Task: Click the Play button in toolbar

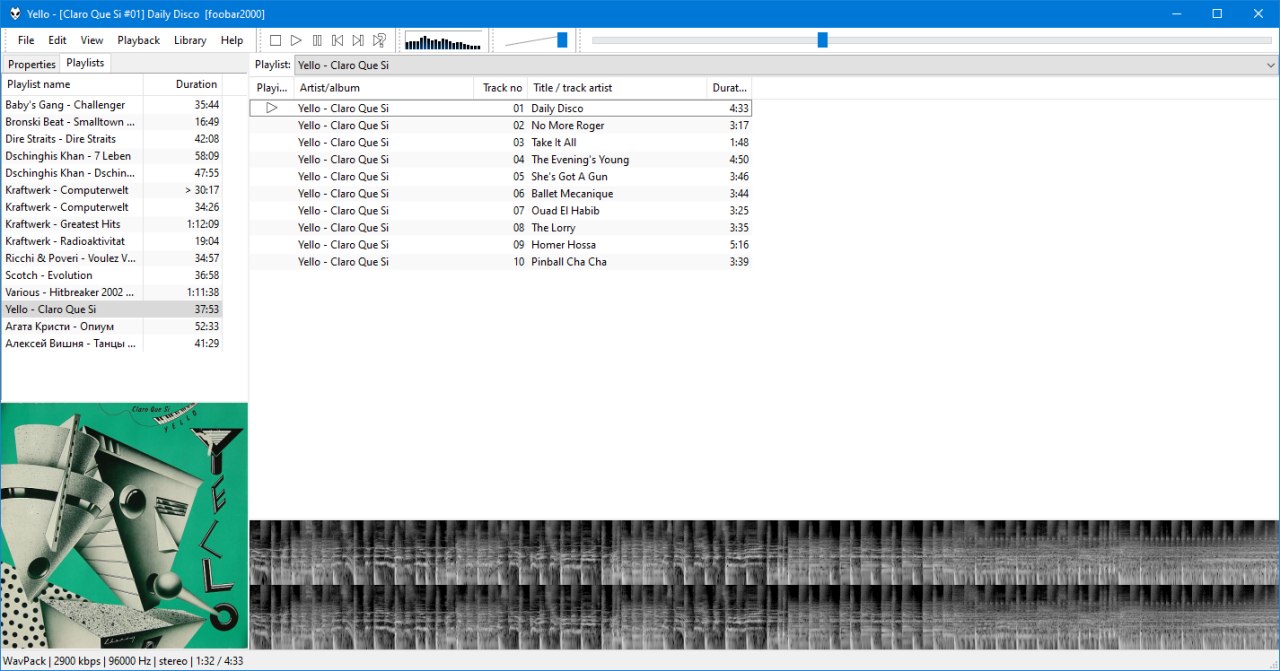Action: (x=296, y=40)
